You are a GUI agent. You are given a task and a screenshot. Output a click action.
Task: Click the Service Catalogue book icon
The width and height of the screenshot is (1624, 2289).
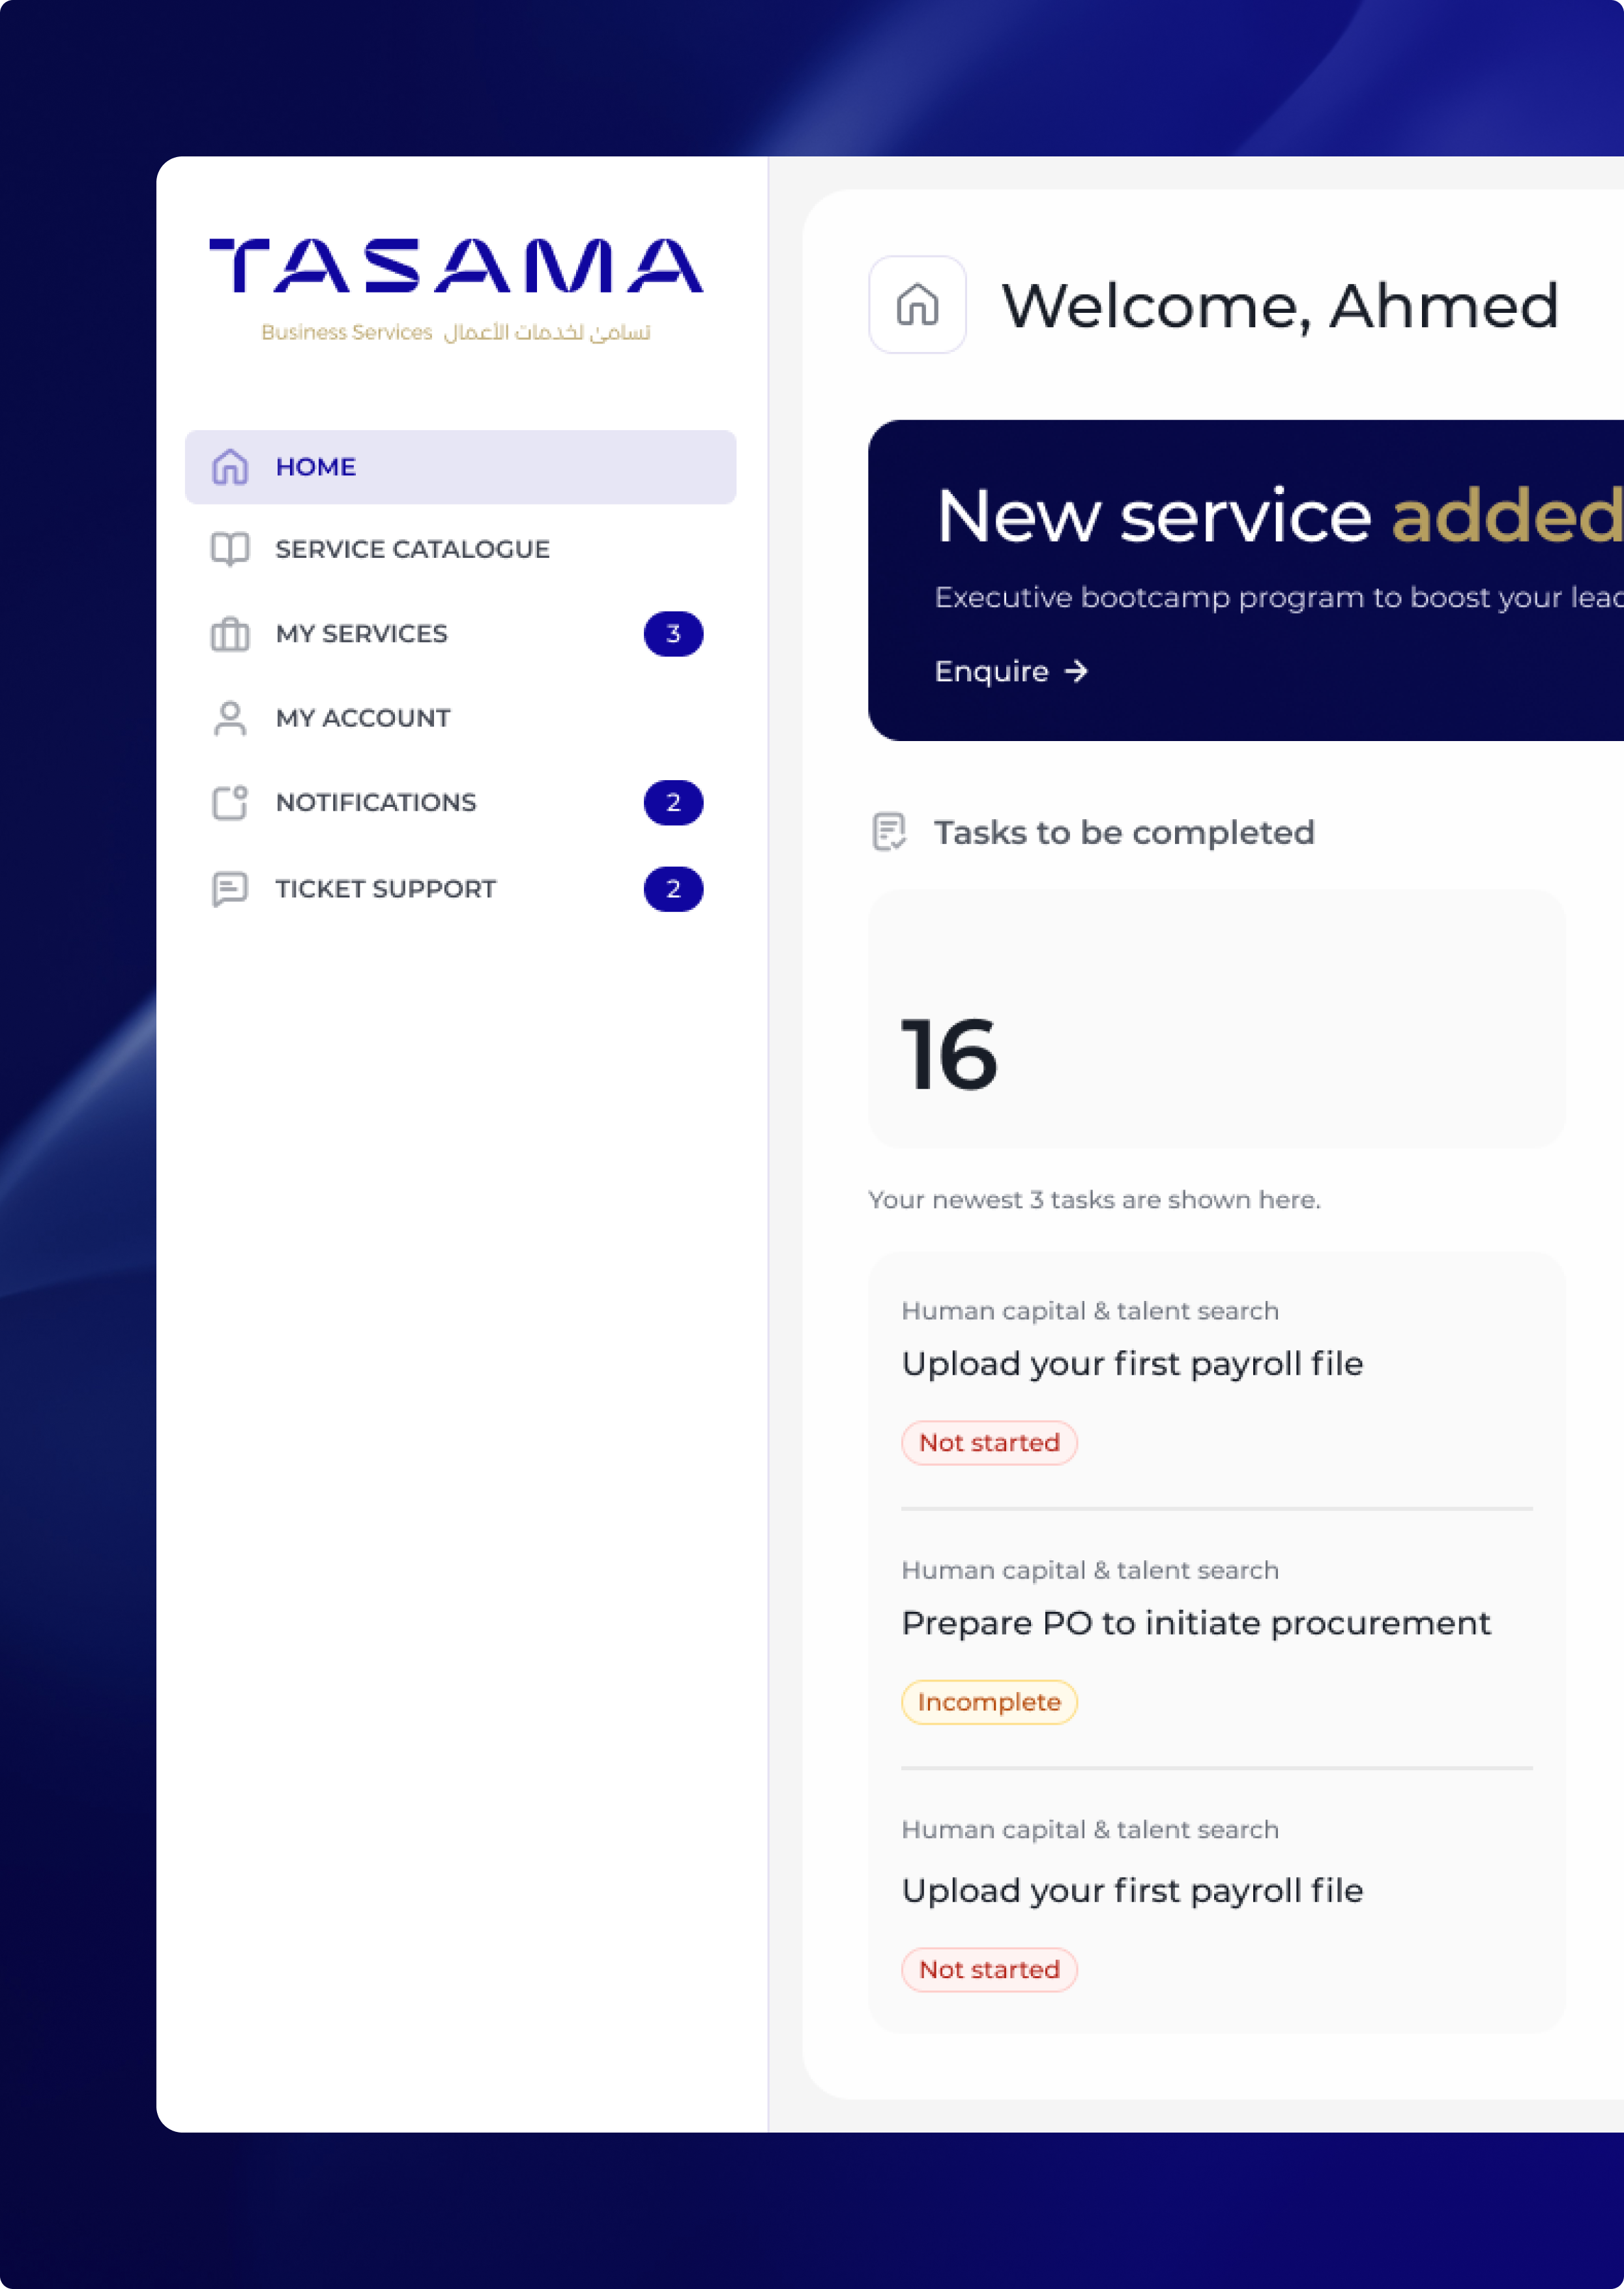(230, 549)
